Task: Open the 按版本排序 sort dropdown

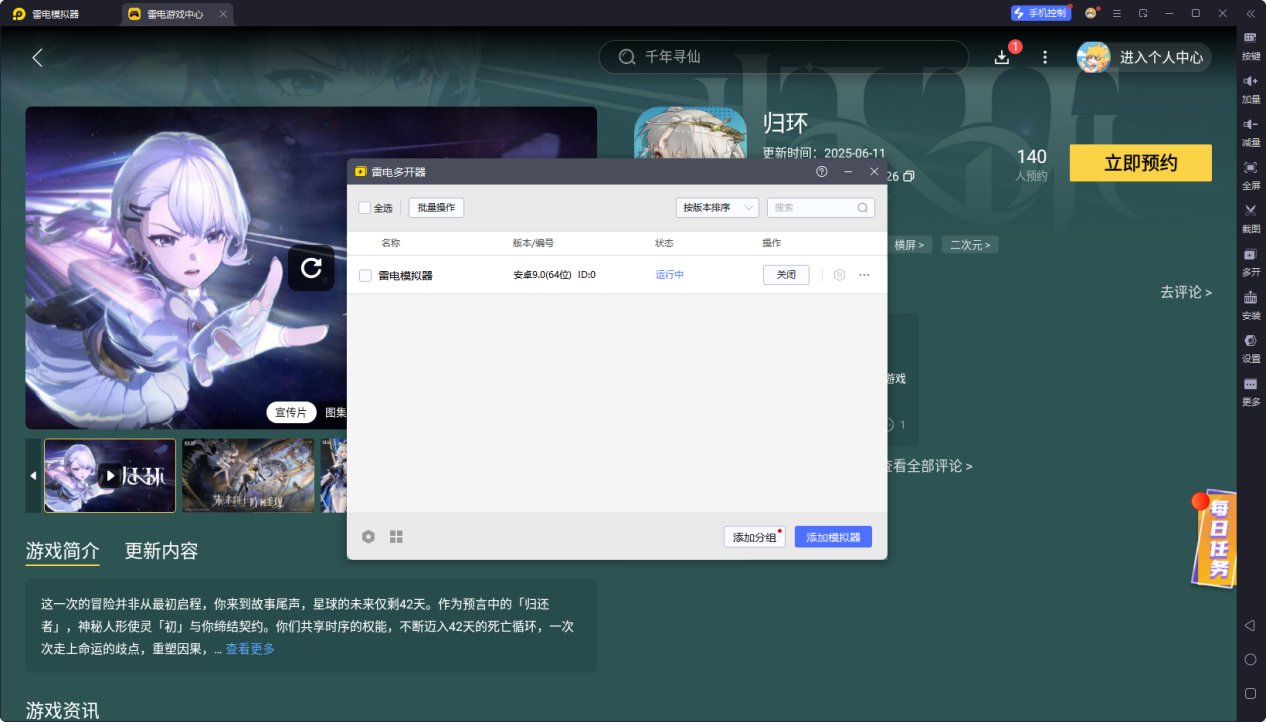Action: tap(717, 208)
